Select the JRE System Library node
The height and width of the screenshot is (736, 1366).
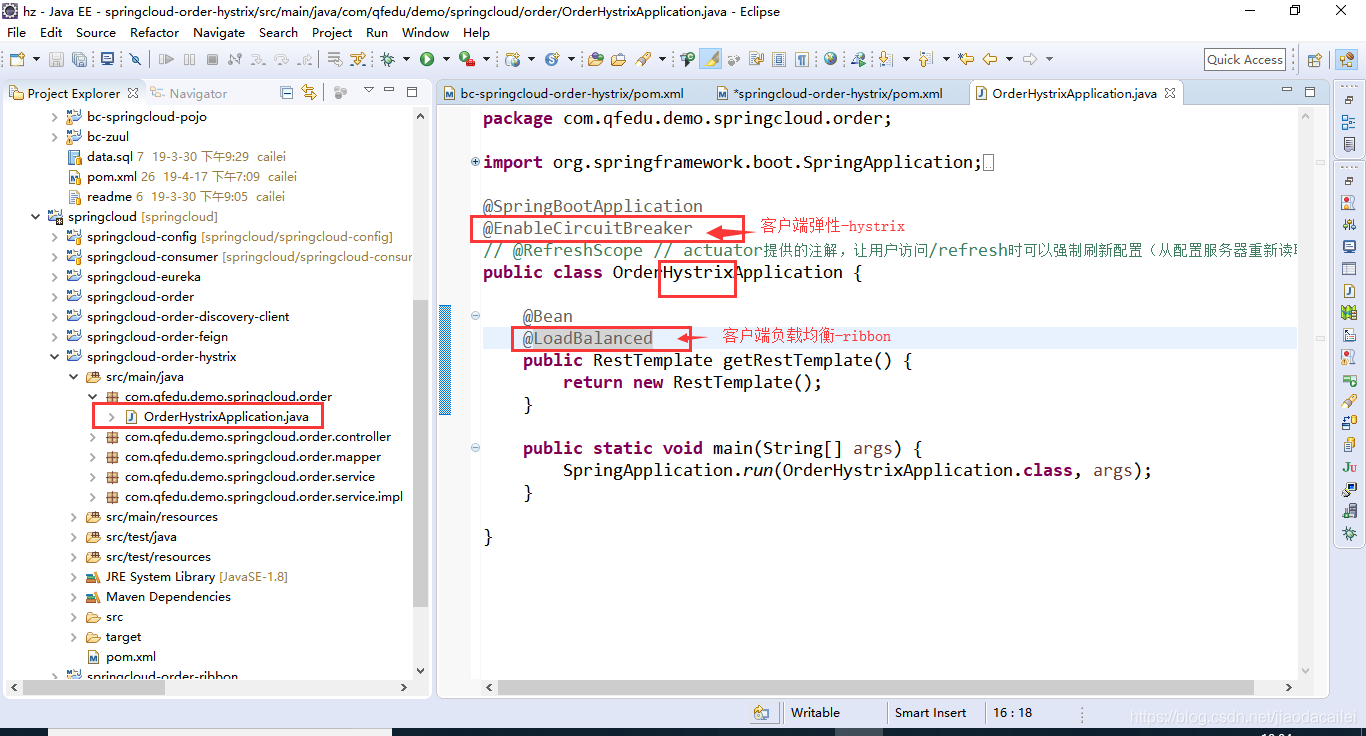[160, 577]
